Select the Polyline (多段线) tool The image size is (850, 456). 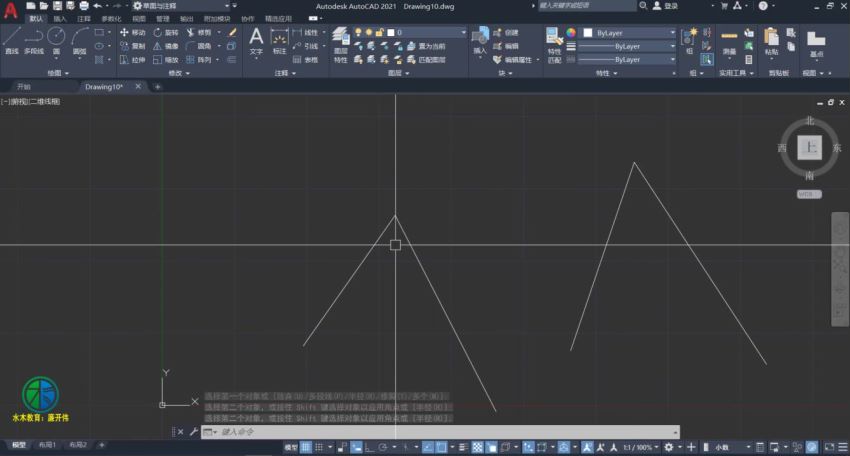click(x=34, y=41)
